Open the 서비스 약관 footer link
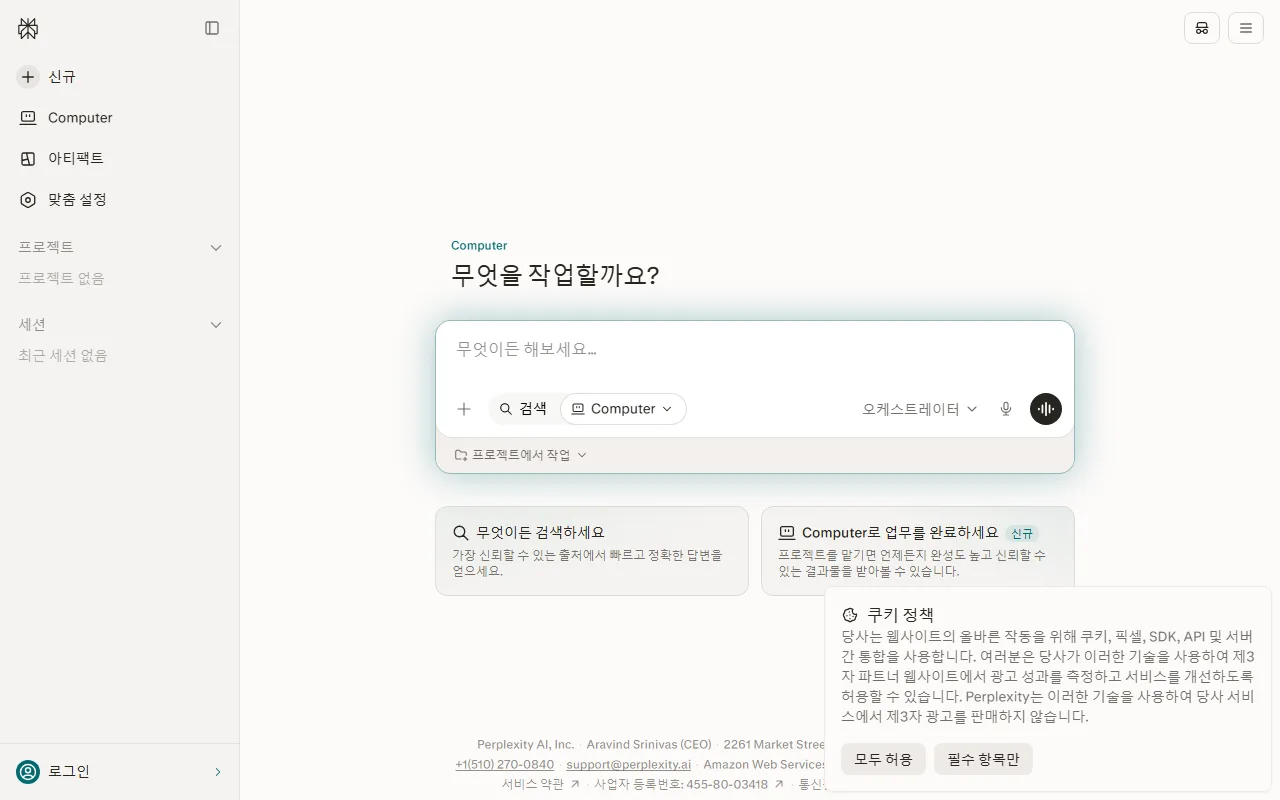This screenshot has width=1280, height=800. click(x=541, y=785)
